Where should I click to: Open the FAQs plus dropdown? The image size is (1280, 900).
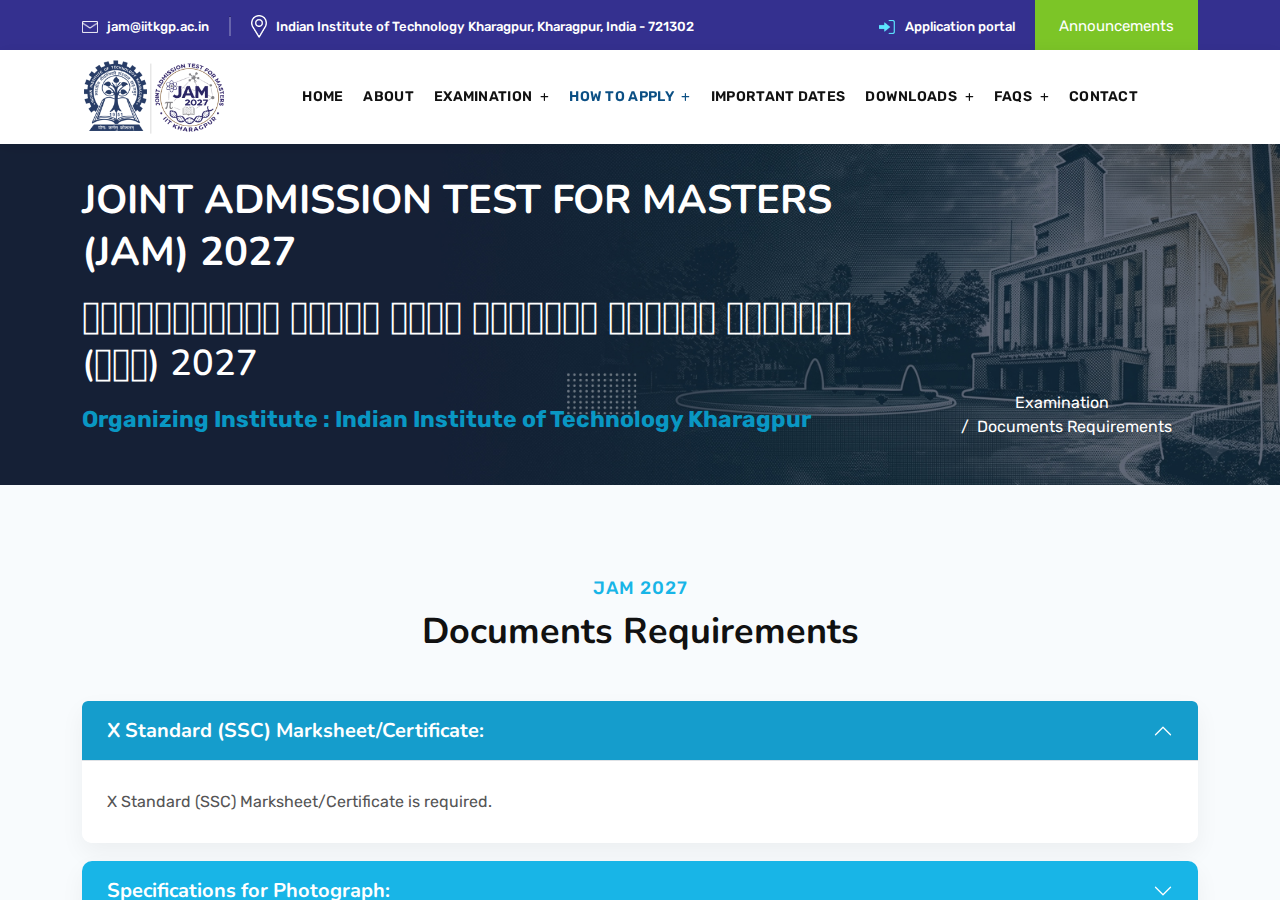[1044, 97]
